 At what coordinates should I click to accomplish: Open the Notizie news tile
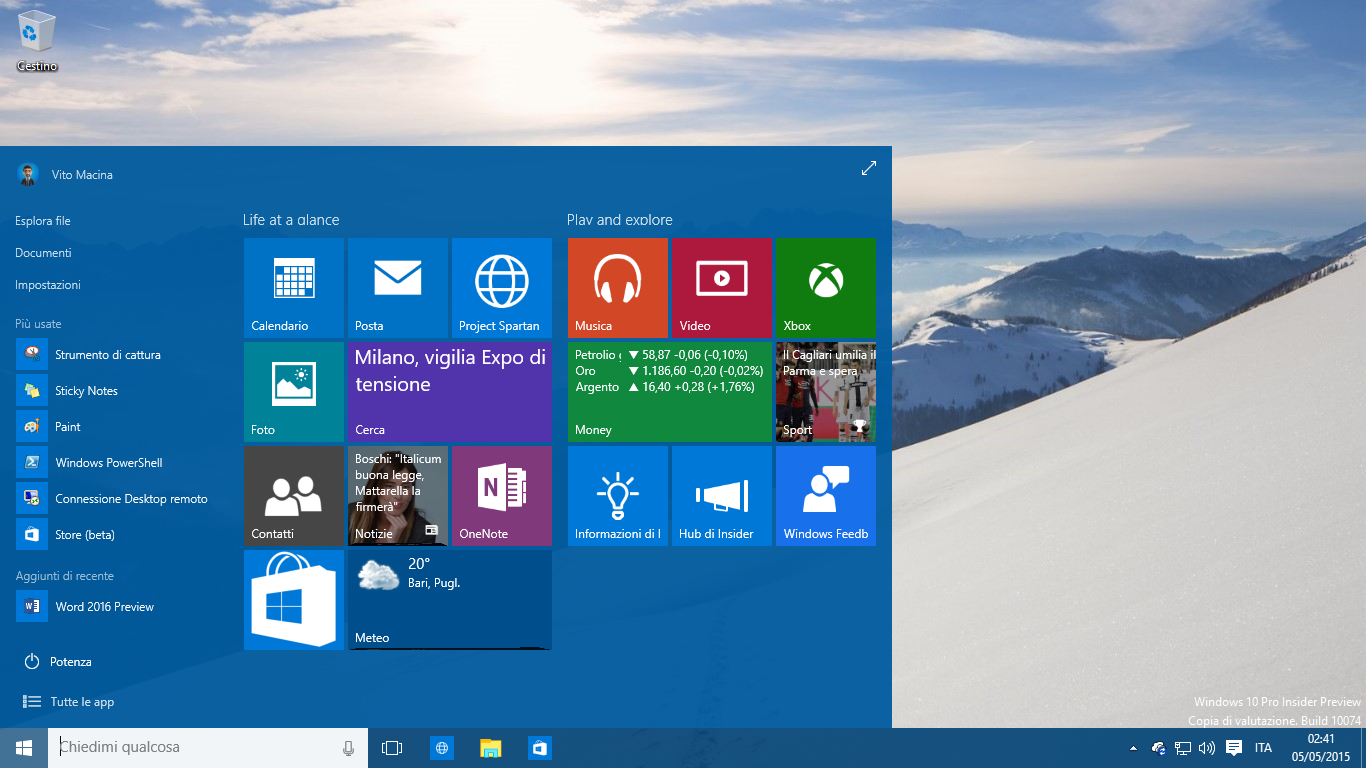pyautogui.click(x=398, y=496)
